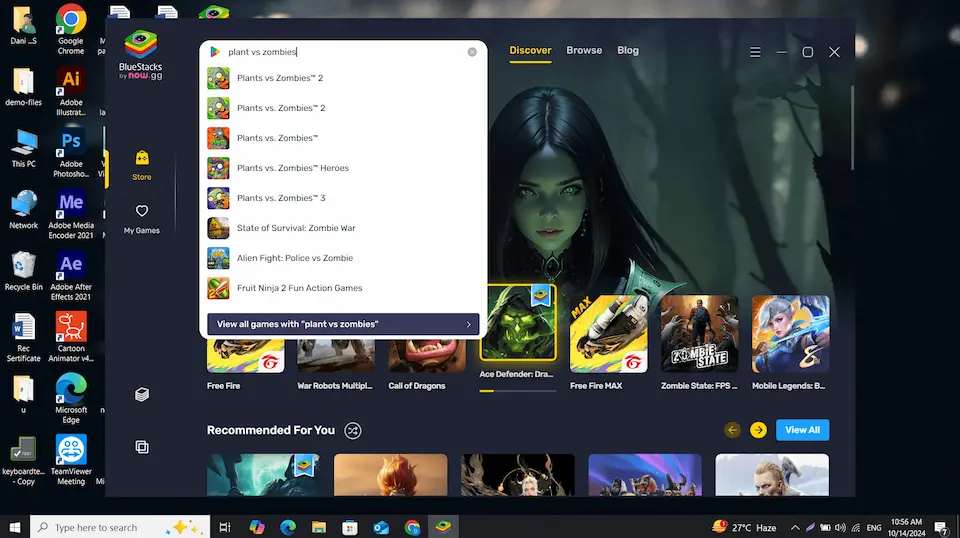Expand the system tray hidden icons
Viewport: 960px width, 538px height.
pyautogui.click(x=795, y=527)
